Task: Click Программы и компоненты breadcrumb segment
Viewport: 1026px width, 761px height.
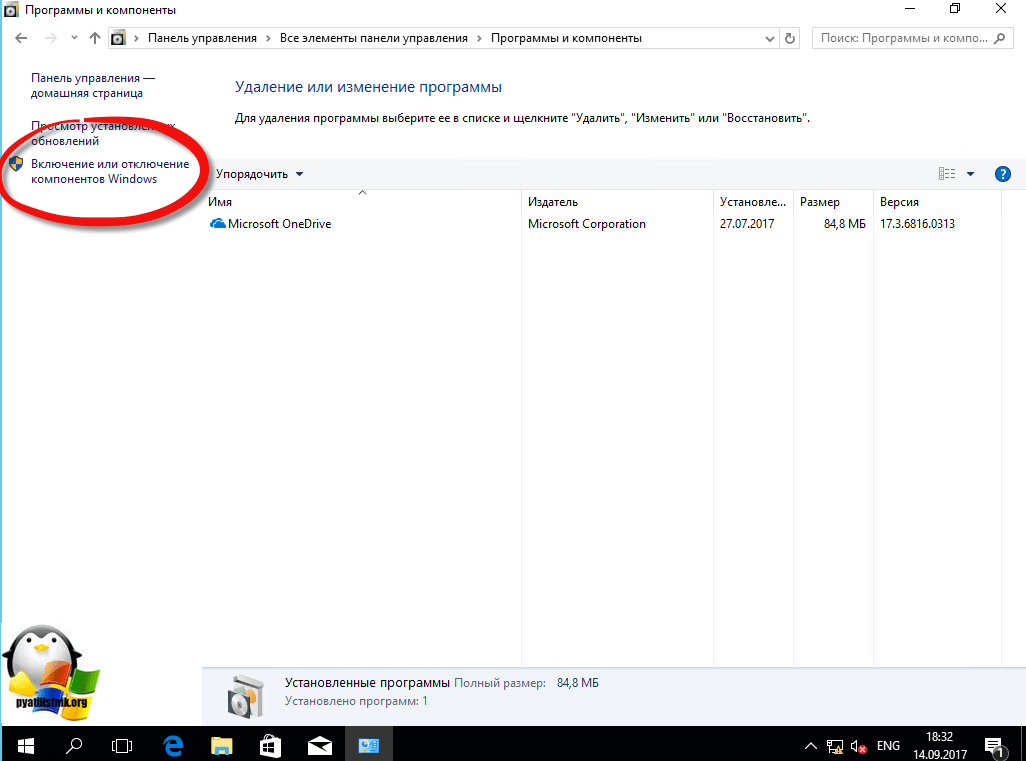Action: click(566, 38)
